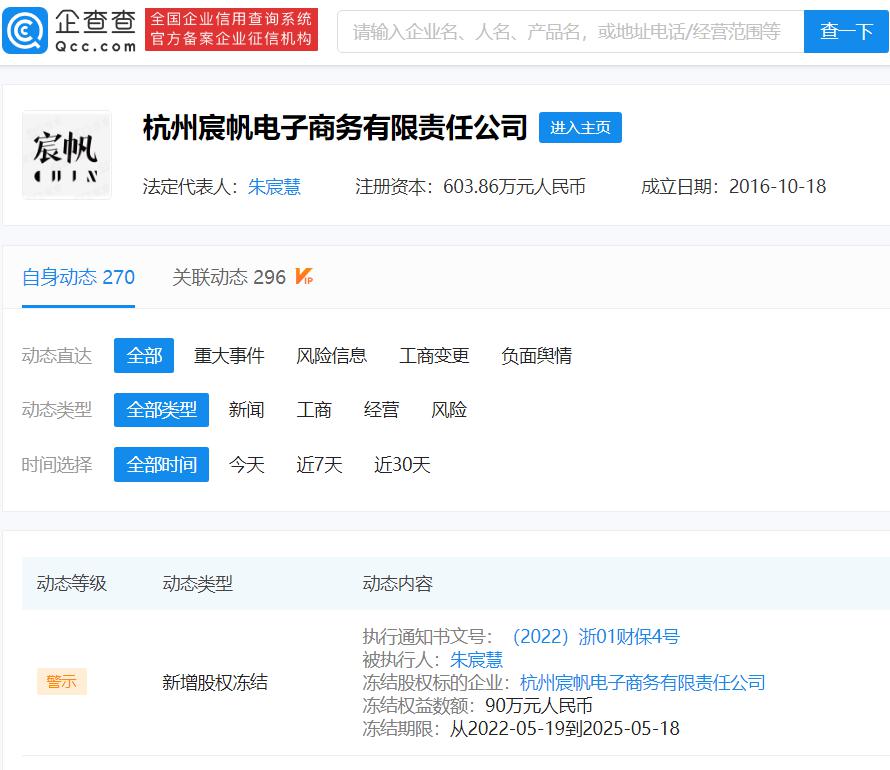Choose the 负面舆情 filter option
Viewport: 890px width, 770px height.
pyautogui.click(x=536, y=356)
